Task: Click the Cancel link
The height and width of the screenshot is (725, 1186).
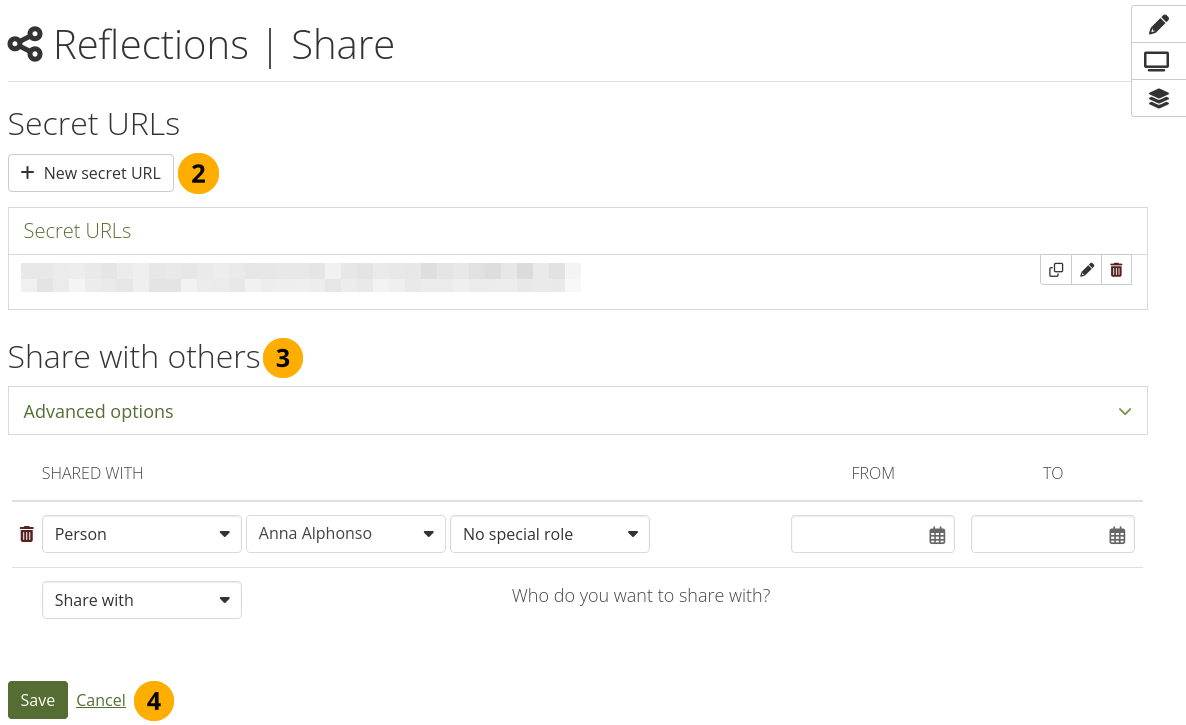Action: [101, 700]
